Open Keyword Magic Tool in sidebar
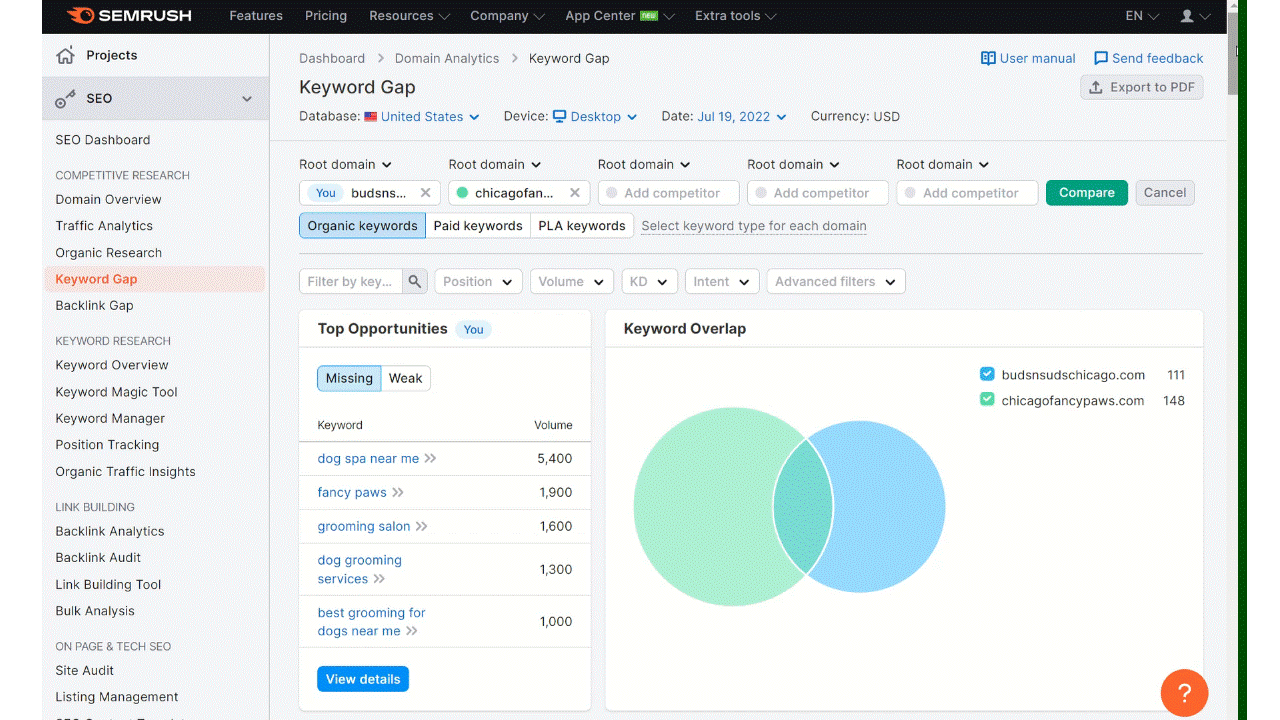The image size is (1280, 720). pyautogui.click(x=116, y=392)
